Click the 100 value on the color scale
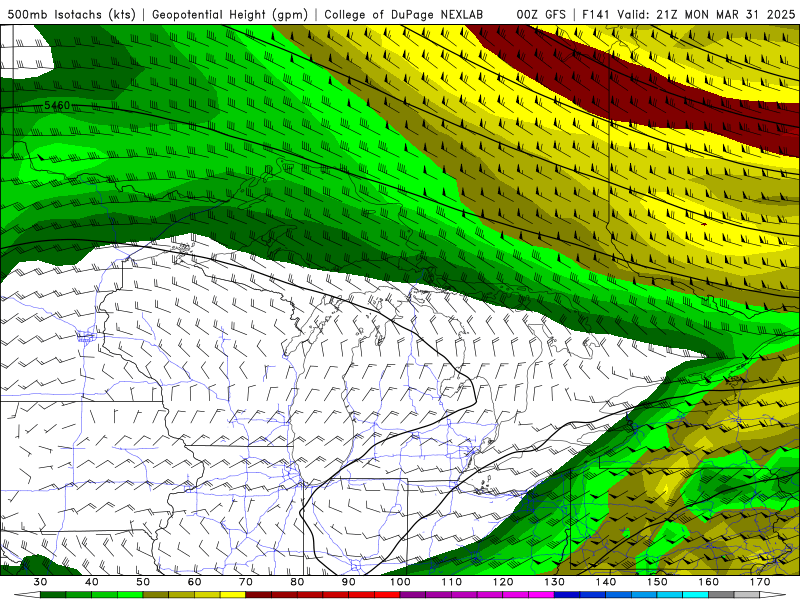This screenshot has height=600, width=800. [400, 582]
